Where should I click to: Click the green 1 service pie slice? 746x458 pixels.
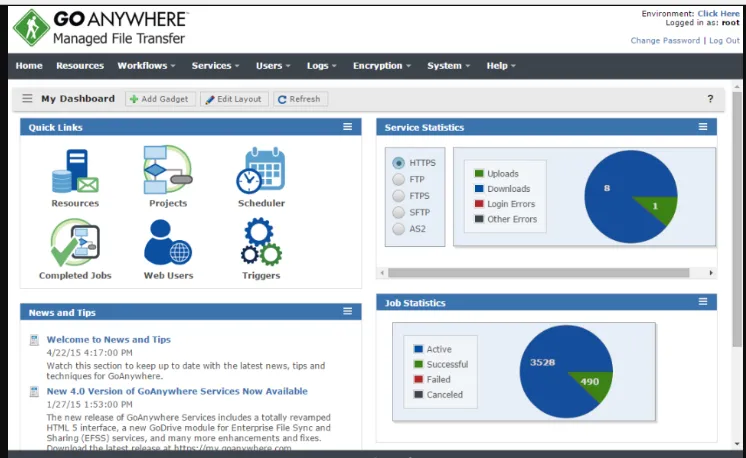[x=657, y=207]
